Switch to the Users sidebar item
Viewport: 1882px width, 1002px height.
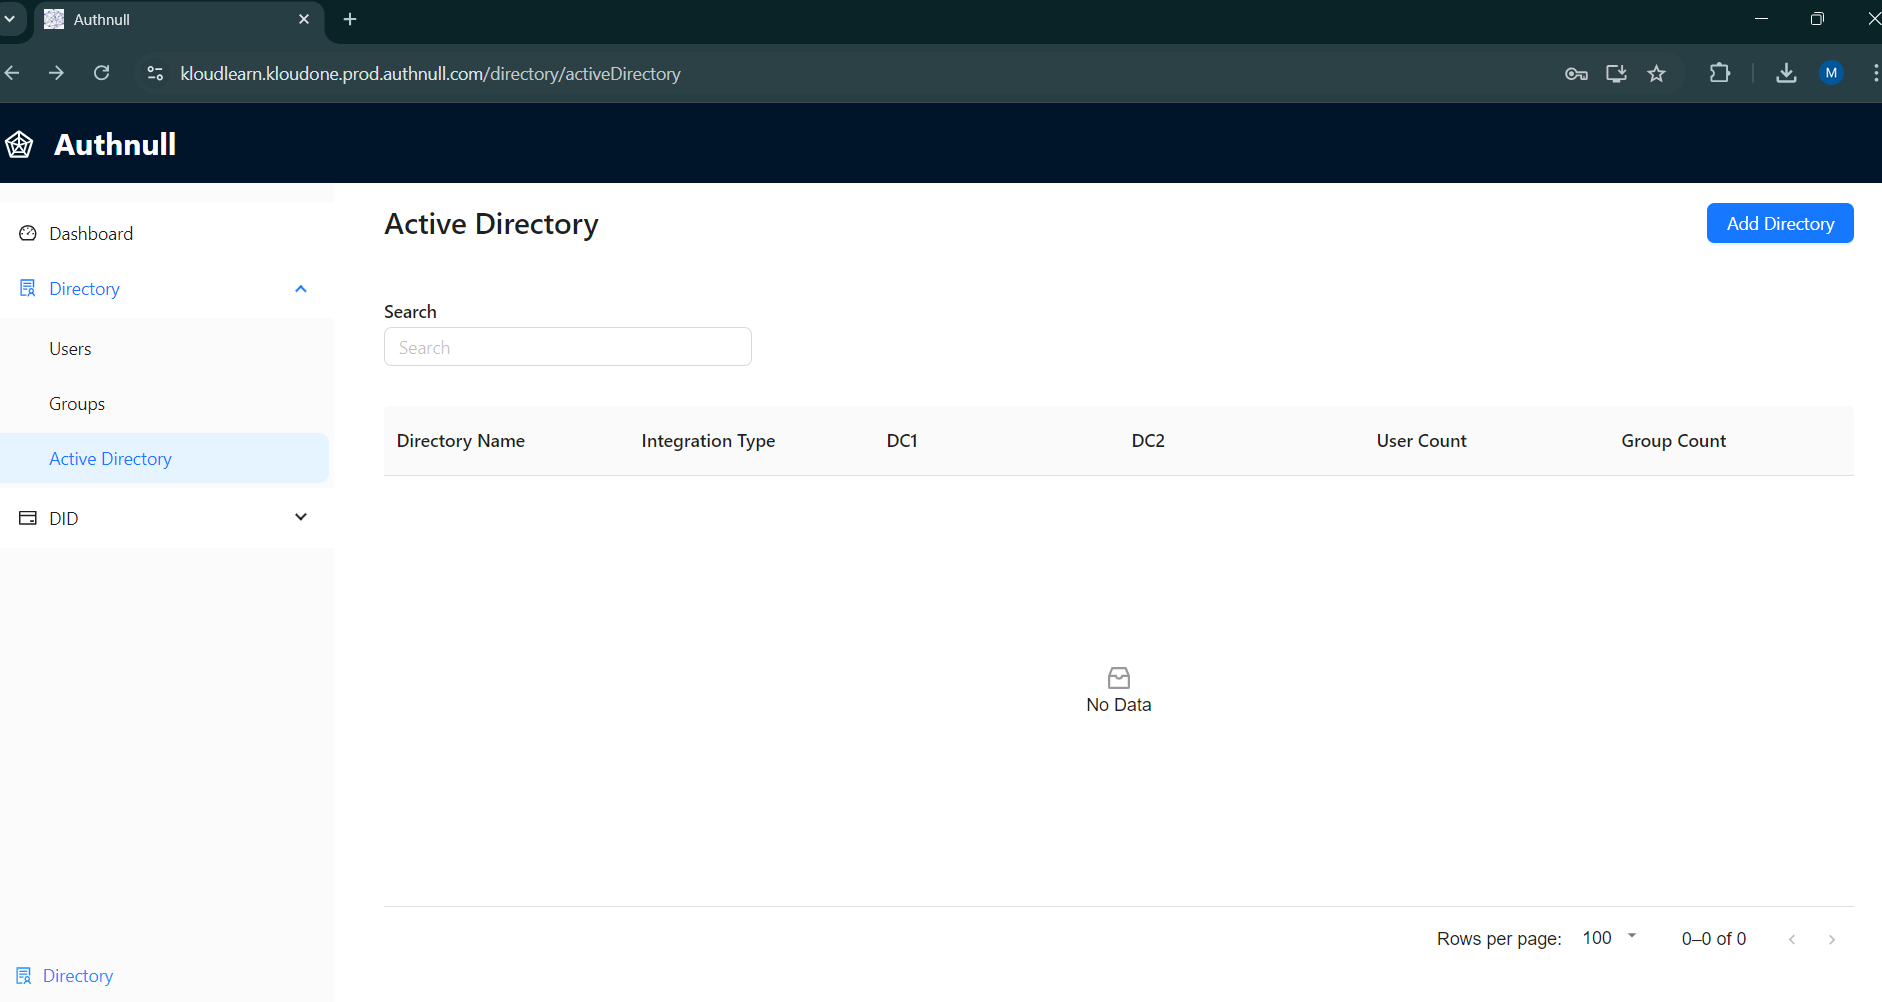click(70, 348)
